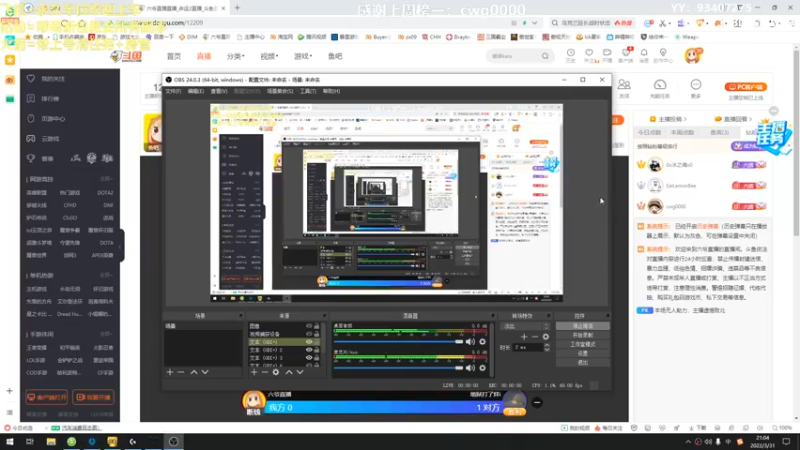The height and width of the screenshot is (450, 800).
Task: Adjust the desktop audio volume slider
Action: (x=398, y=342)
